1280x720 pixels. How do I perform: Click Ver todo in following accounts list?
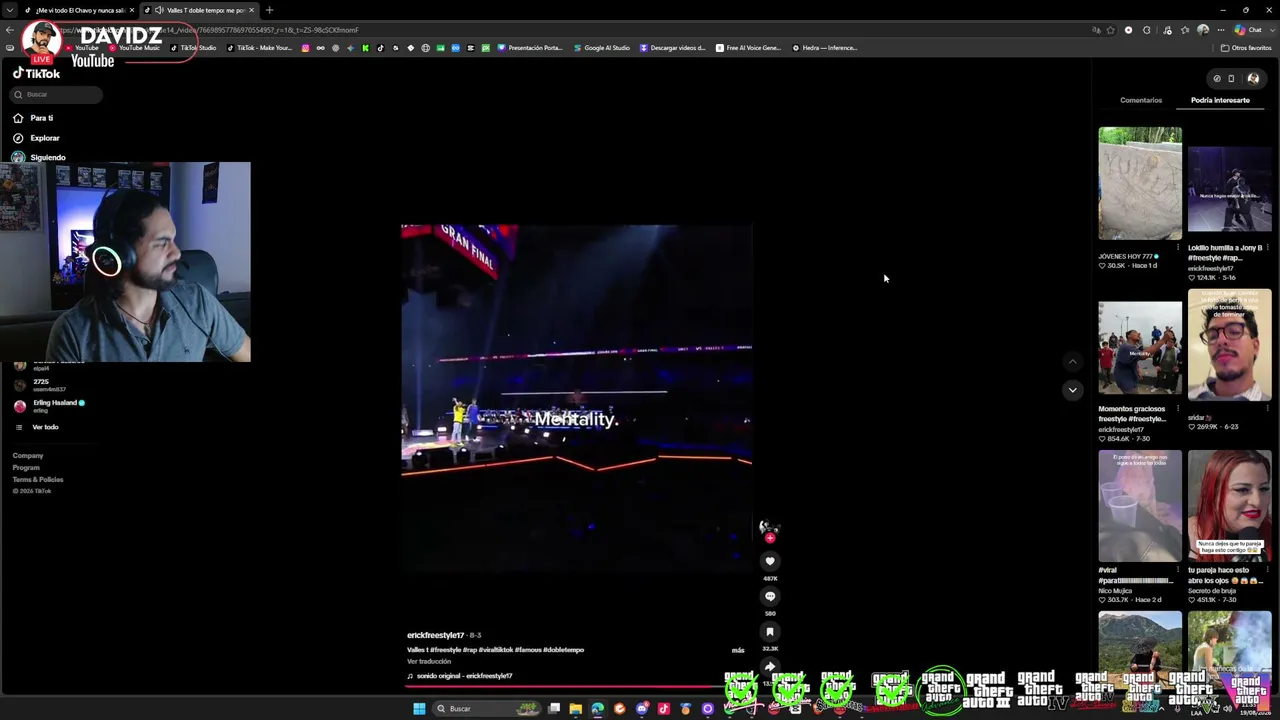(45, 427)
